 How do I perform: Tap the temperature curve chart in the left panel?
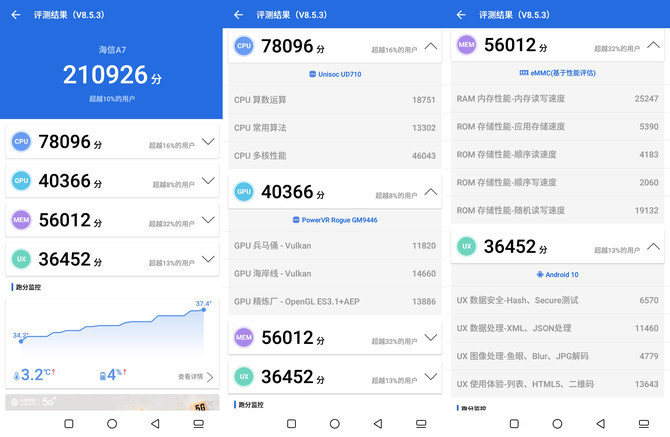pyautogui.click(x=112, y=329)
